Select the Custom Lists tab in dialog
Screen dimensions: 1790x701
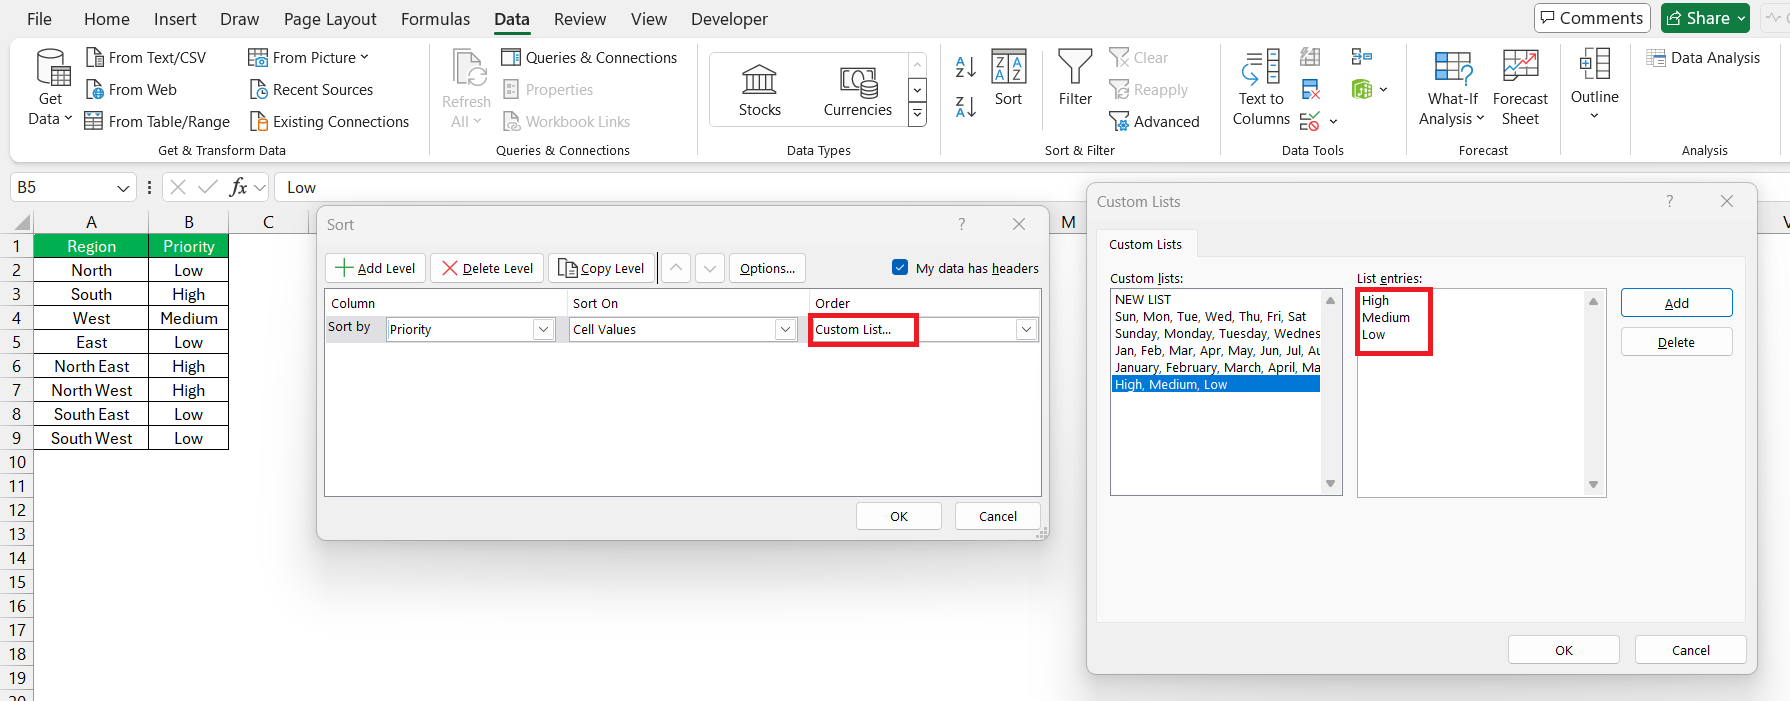pyautogui.click(x=1145, y=244)
